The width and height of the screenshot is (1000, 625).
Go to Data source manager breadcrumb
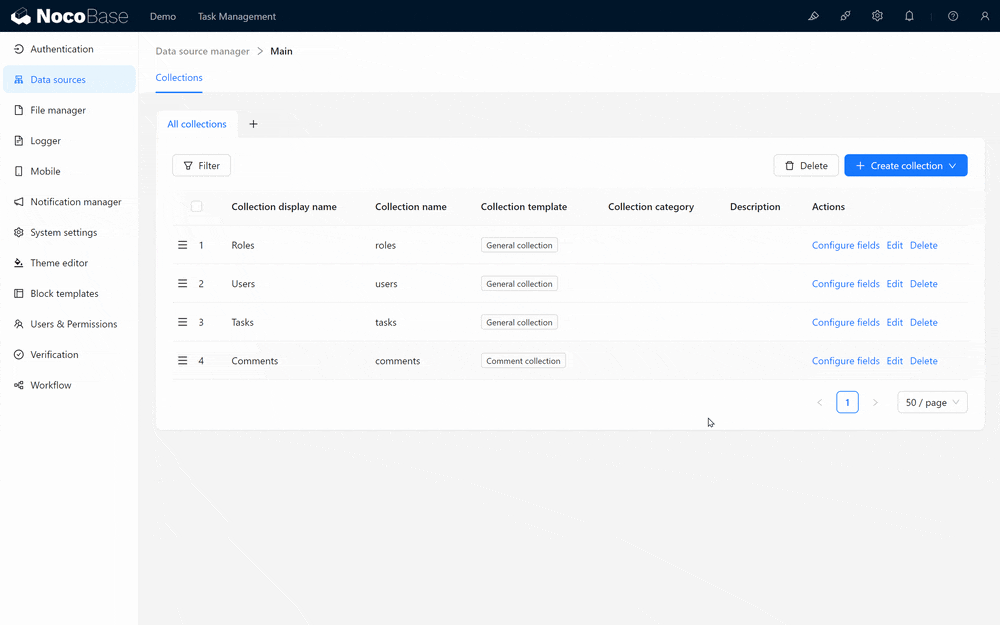[x=202, y=51]
